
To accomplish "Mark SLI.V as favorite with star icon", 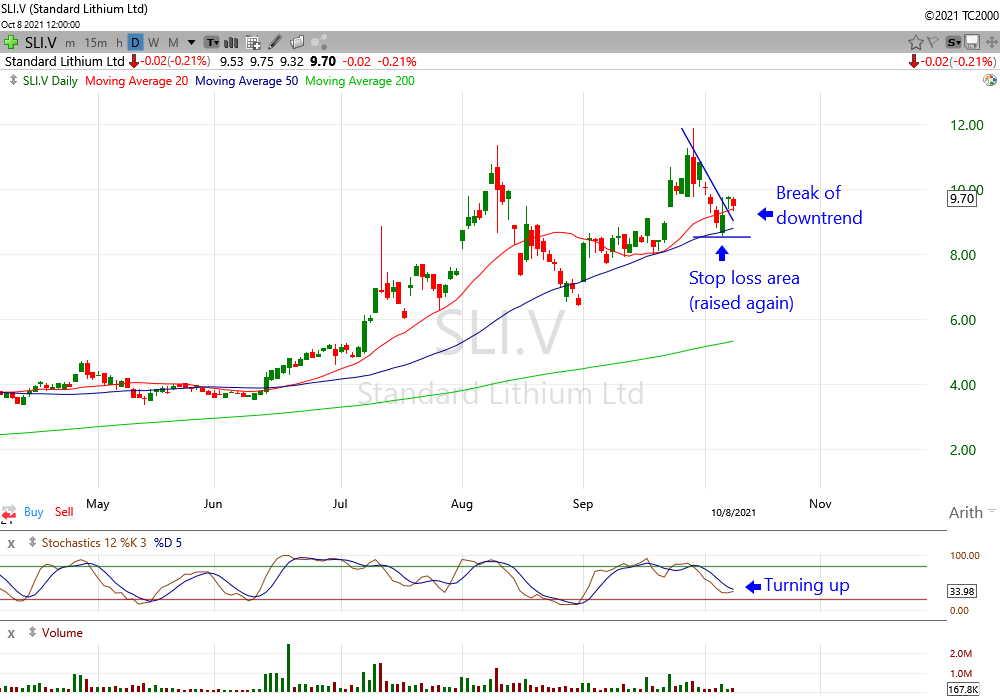I will point(916,43).
